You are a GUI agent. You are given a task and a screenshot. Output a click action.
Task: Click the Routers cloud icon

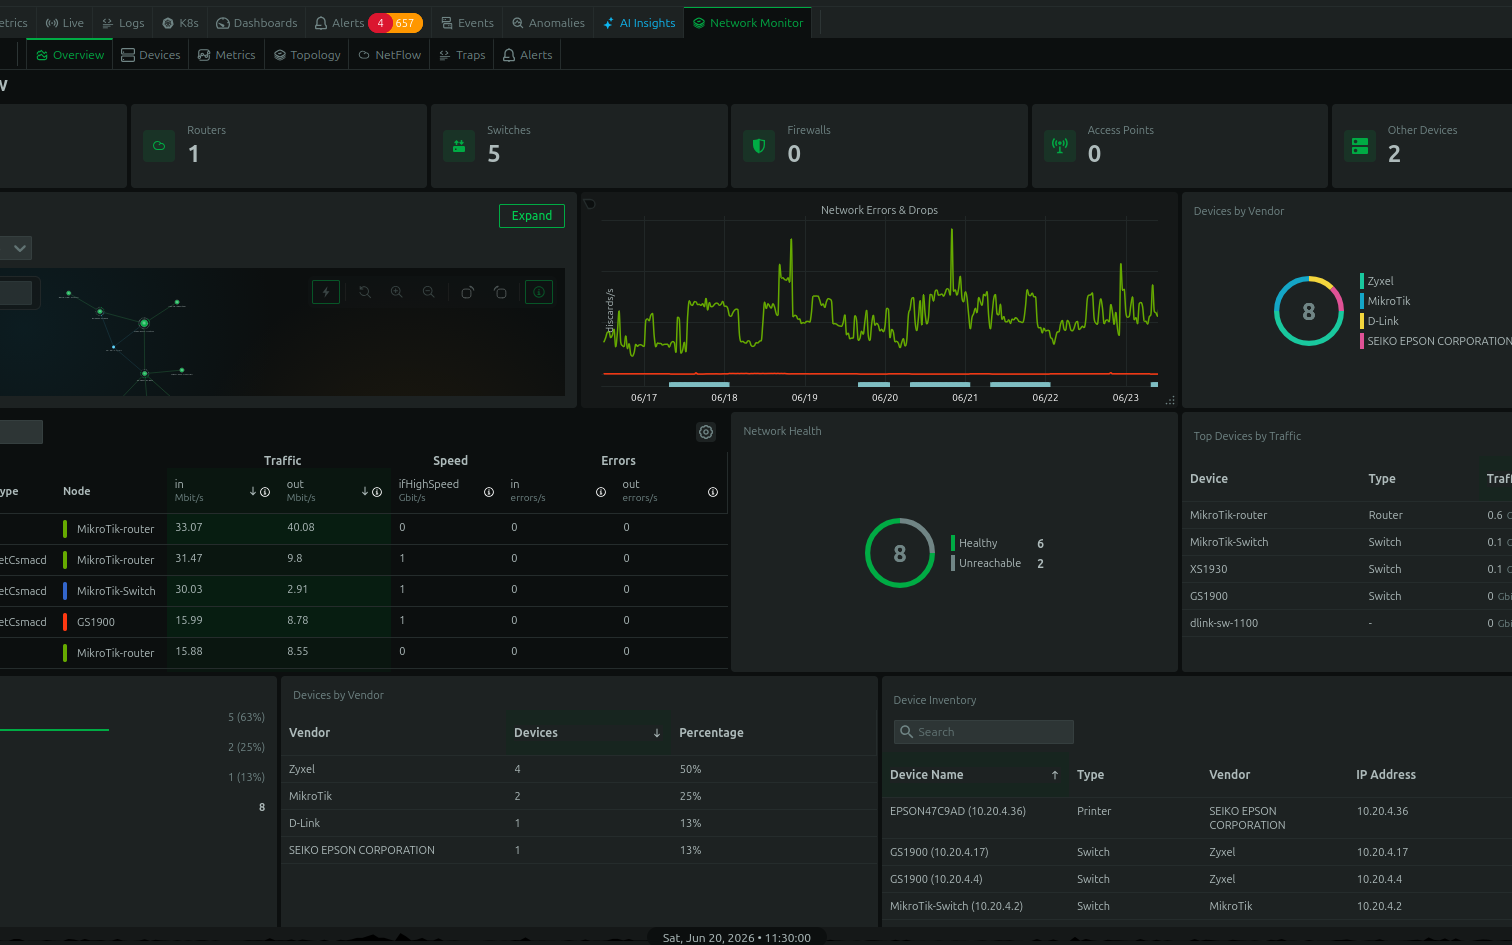[x=159, y=146]
